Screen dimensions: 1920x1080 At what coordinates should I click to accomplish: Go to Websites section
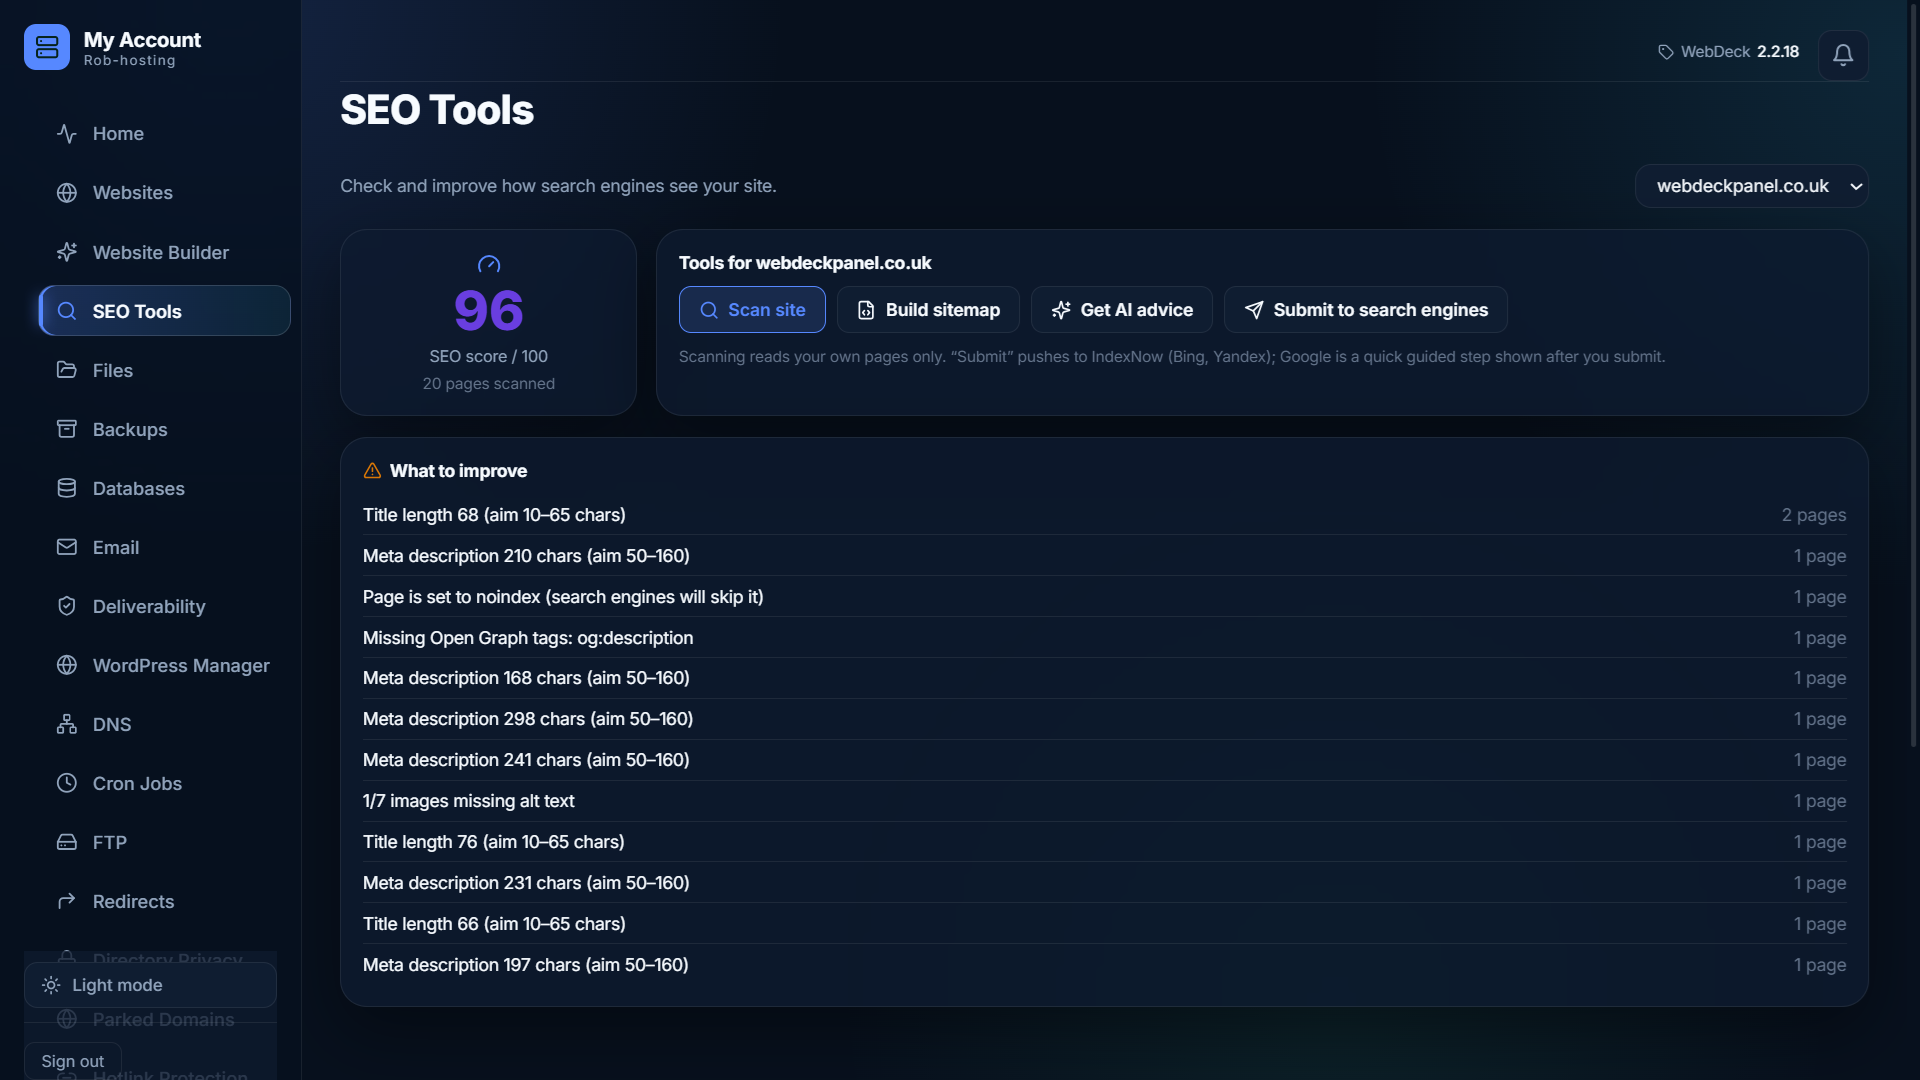point(165,193)
